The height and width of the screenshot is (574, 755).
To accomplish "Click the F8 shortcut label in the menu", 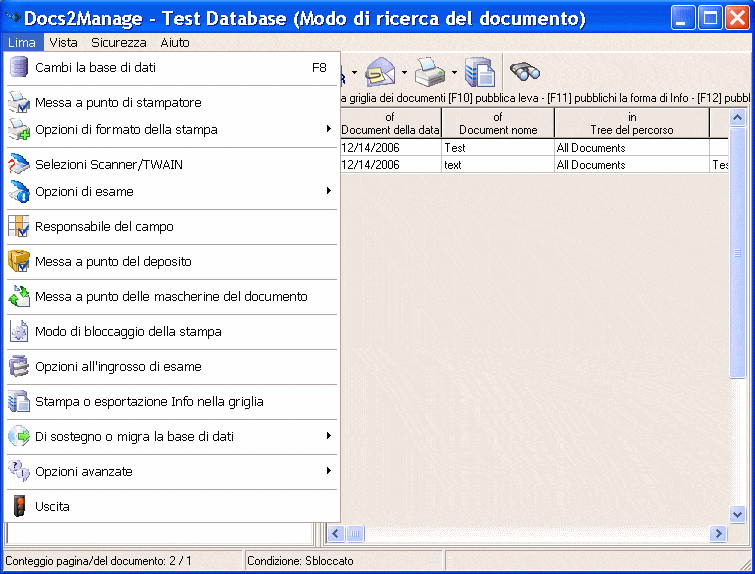I will tap(319, 67).
